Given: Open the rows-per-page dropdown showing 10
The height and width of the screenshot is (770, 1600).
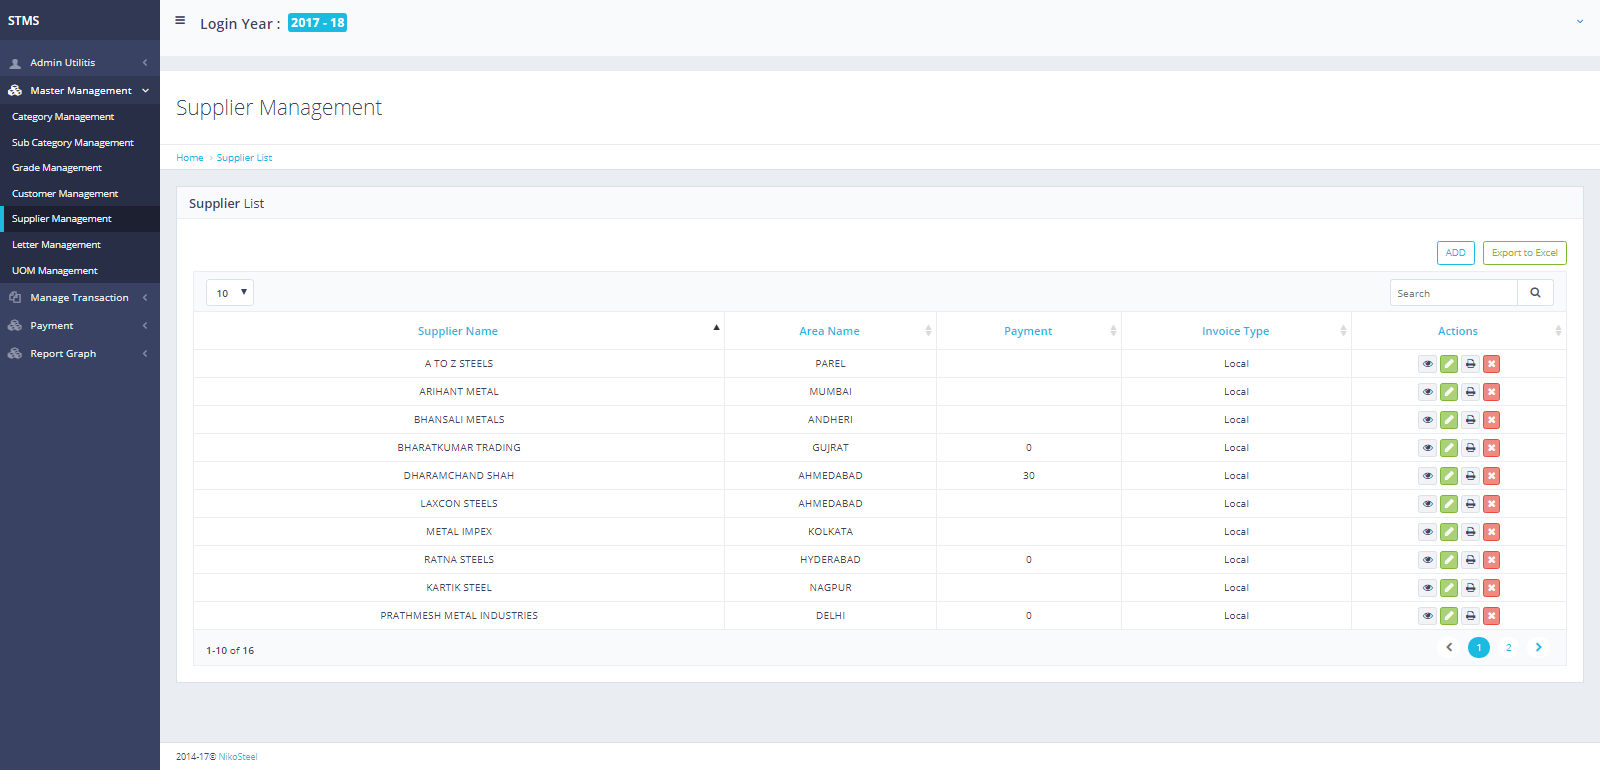Looking at the screenshot, I should [x=230, y=293].
